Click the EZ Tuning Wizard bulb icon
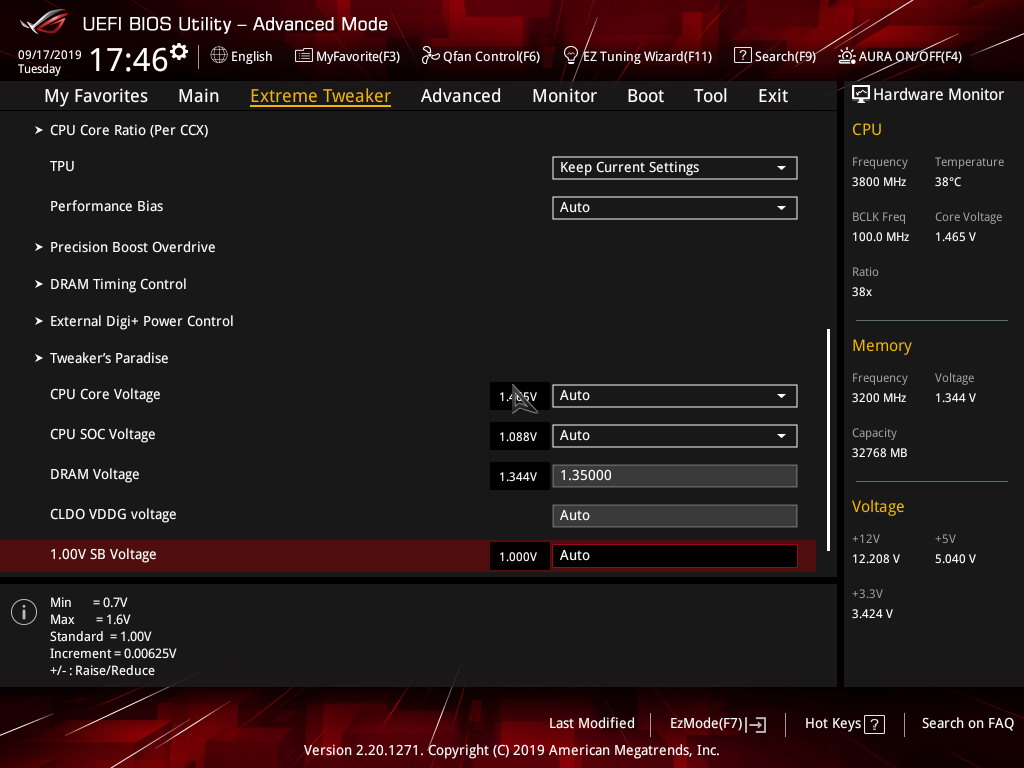 point(570,56)
